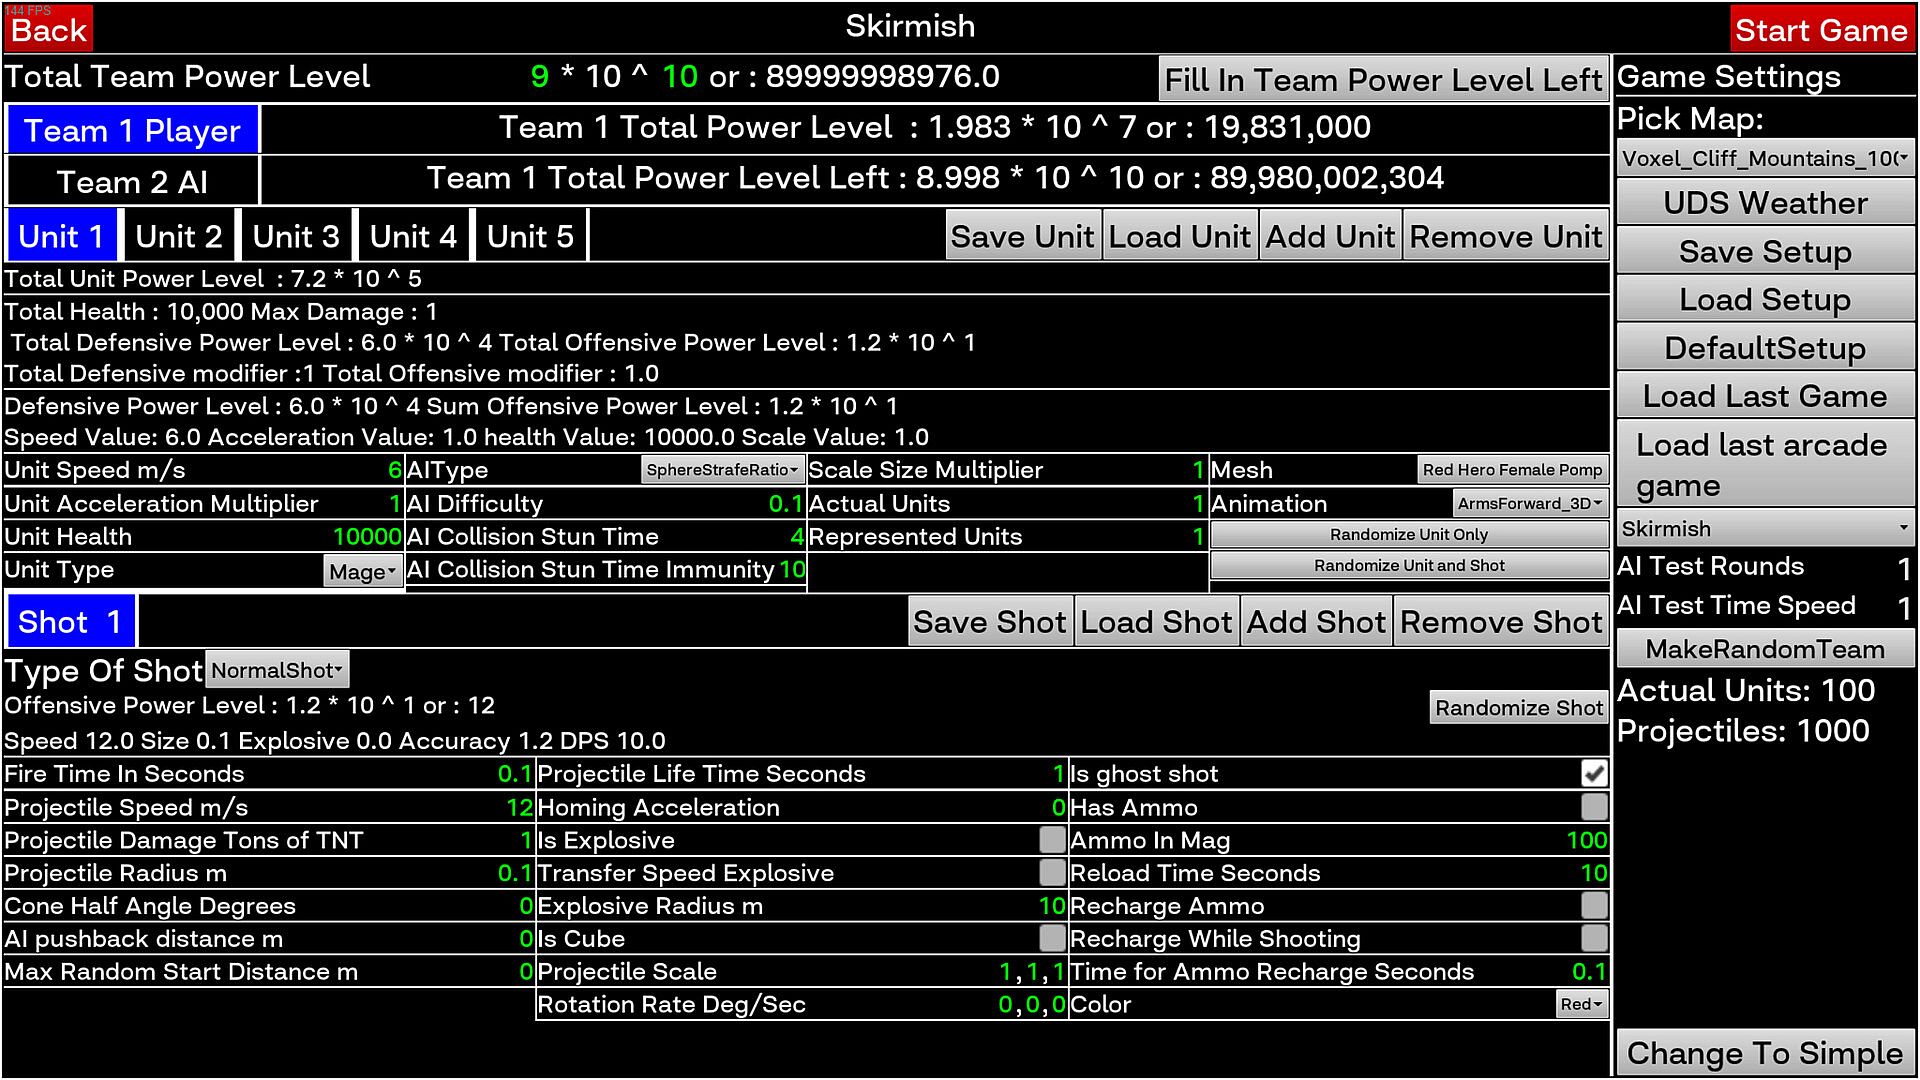Select the Team 2 AI tab
Viewport: 1920px width, 1080px height.
point(132,182)
